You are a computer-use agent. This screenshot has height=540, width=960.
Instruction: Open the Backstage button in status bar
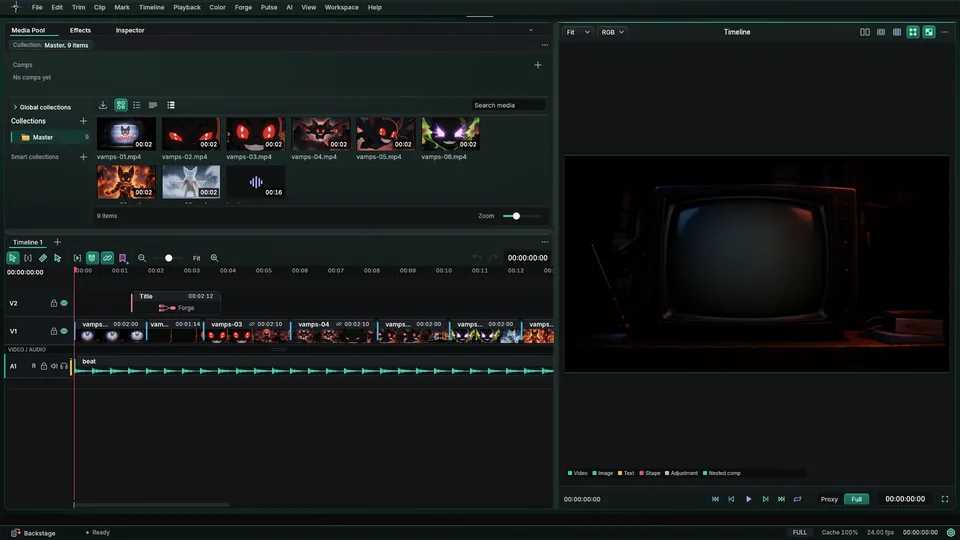[34, 533]
